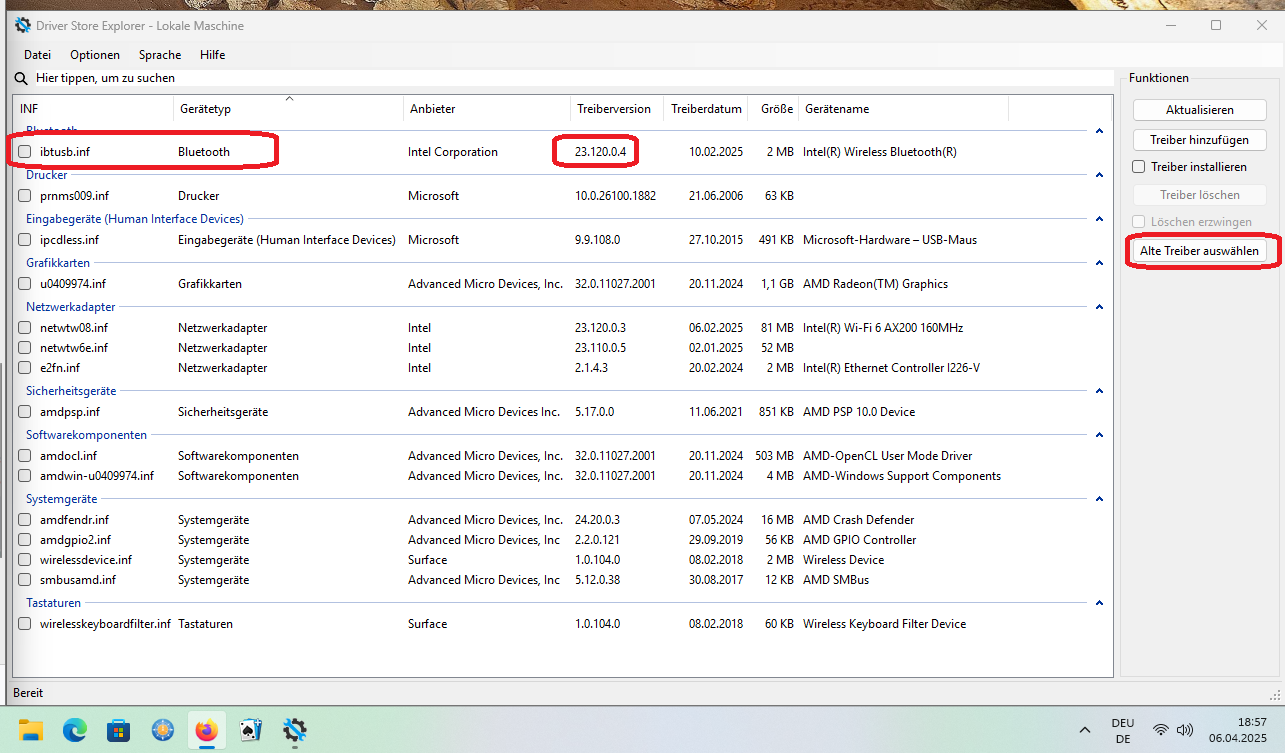Viewport: 1285px width, 753px height.
Task: Collapse Tastaturen group arrow
Action: 1099,603
